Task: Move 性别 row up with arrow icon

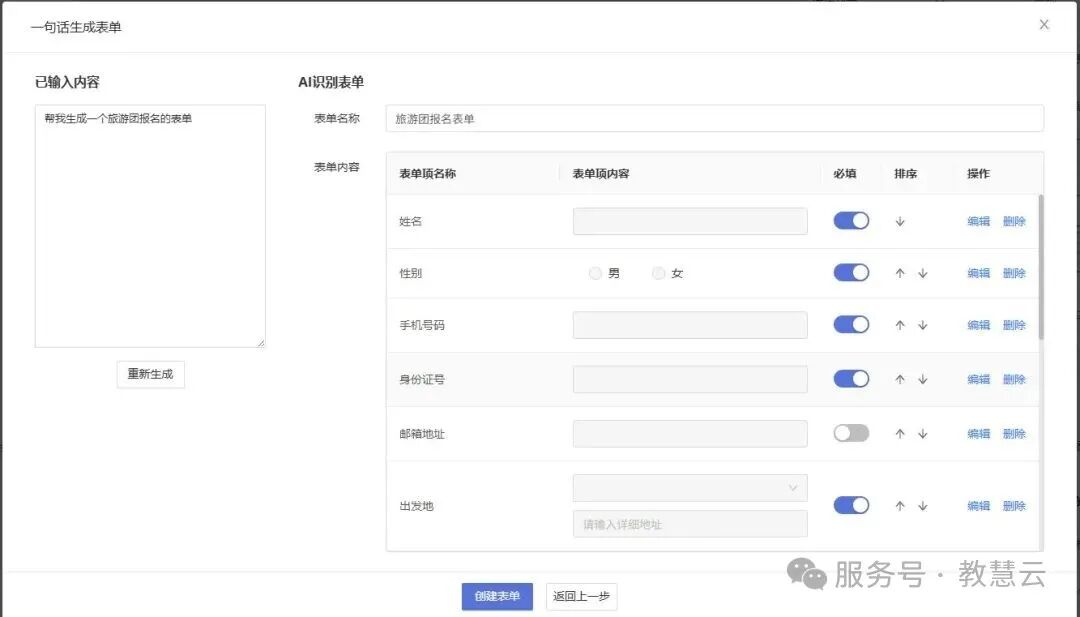Action: 900,273
